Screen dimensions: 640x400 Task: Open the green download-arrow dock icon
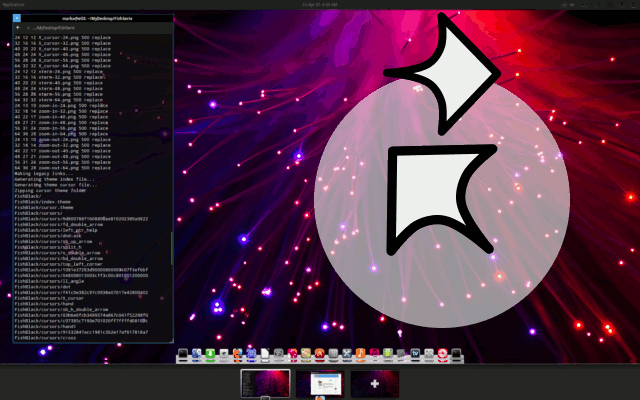point(210,354)
